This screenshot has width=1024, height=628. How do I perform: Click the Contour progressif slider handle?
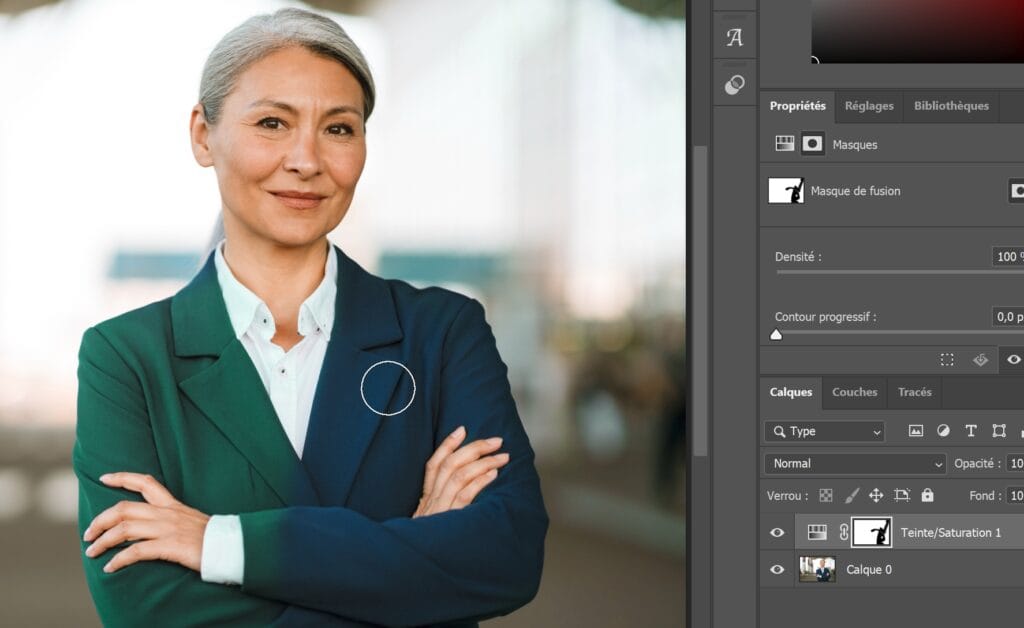(776, 335)
